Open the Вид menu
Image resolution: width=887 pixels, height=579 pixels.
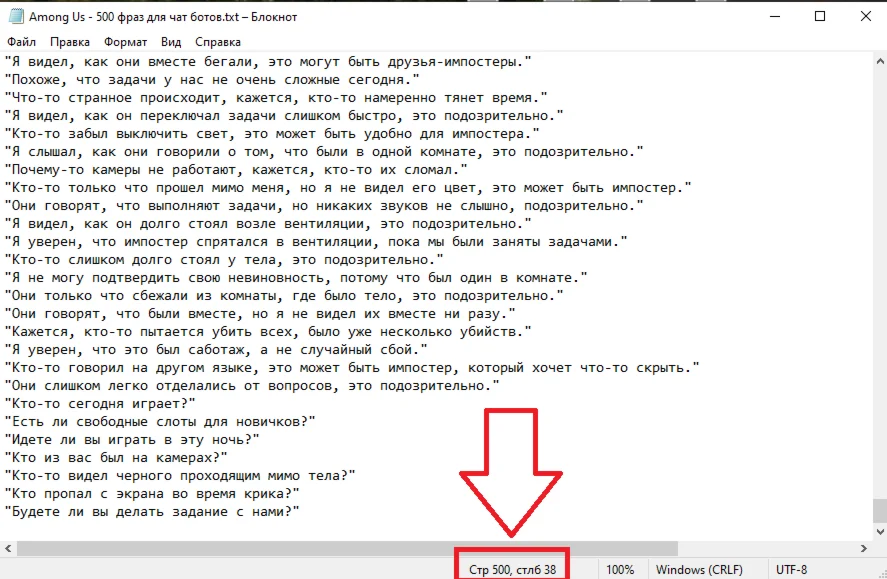coord(171,42)
